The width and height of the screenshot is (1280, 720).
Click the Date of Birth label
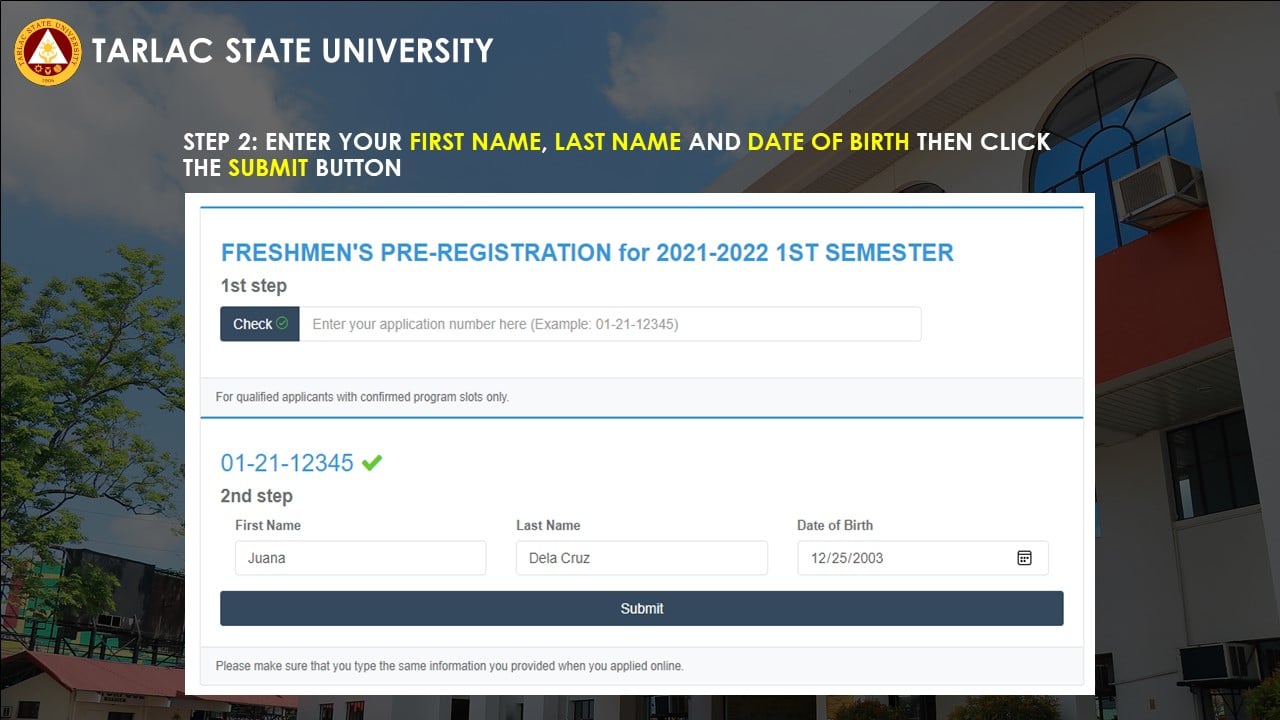click(835, 525)
